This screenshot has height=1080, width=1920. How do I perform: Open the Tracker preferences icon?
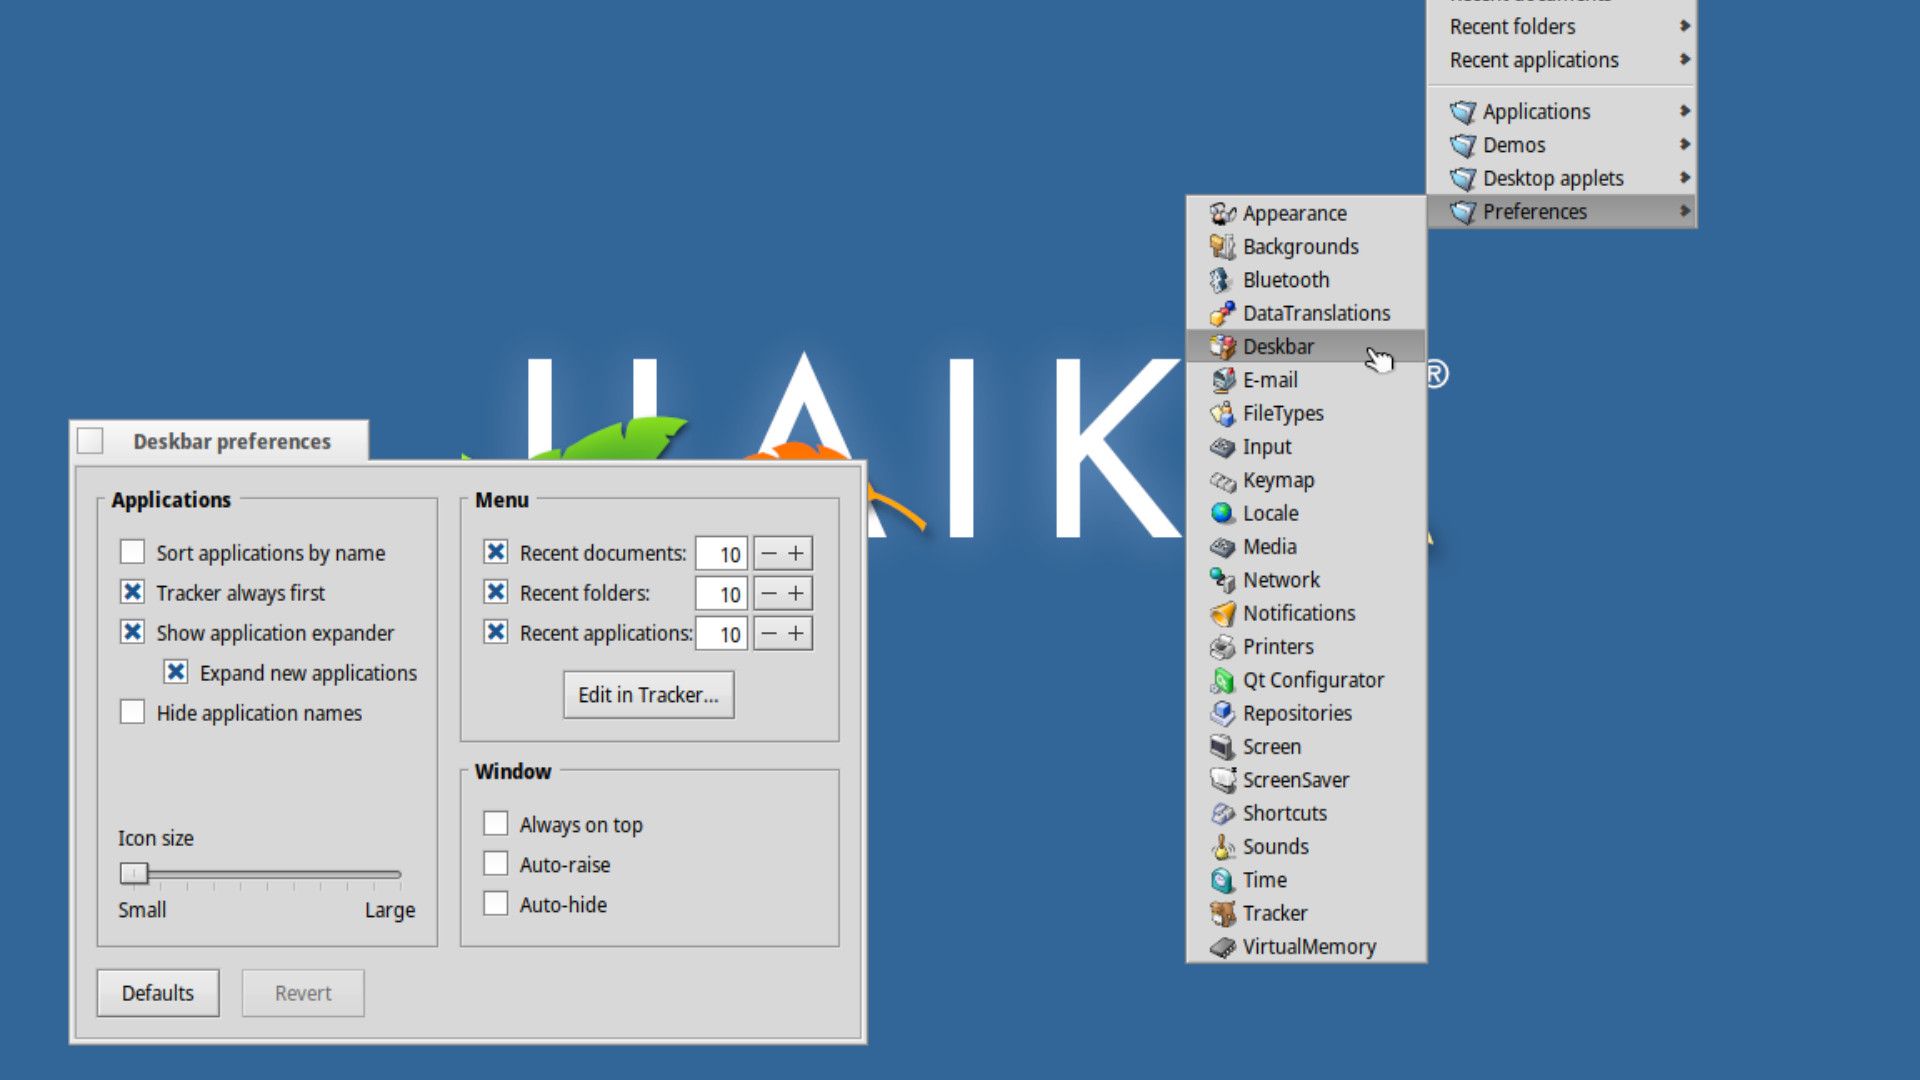(1222, 913)
